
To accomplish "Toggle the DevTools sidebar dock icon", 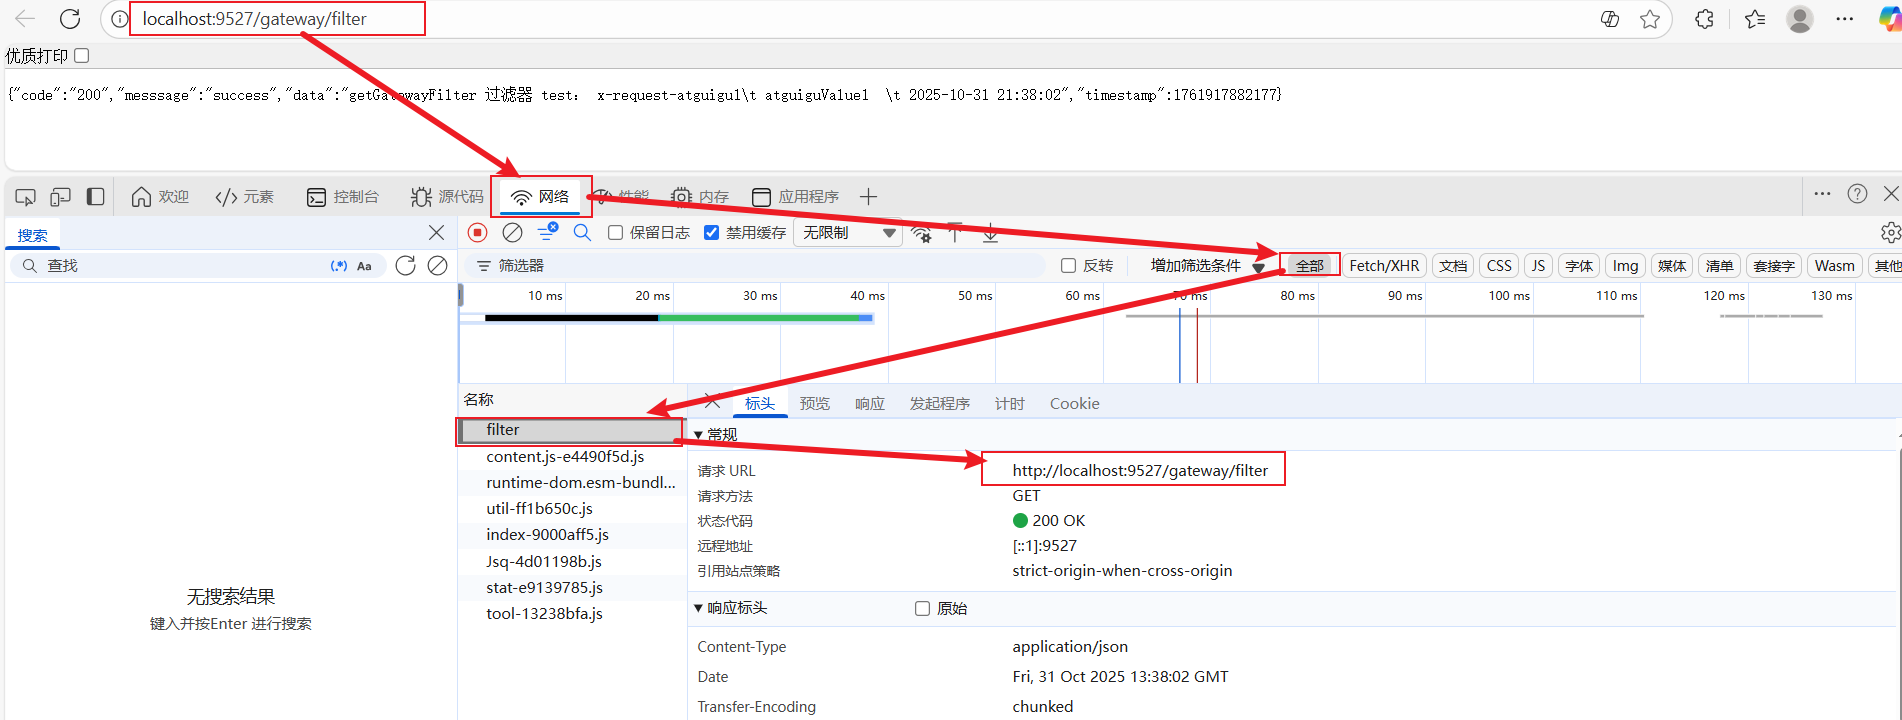I will point(96,197).
